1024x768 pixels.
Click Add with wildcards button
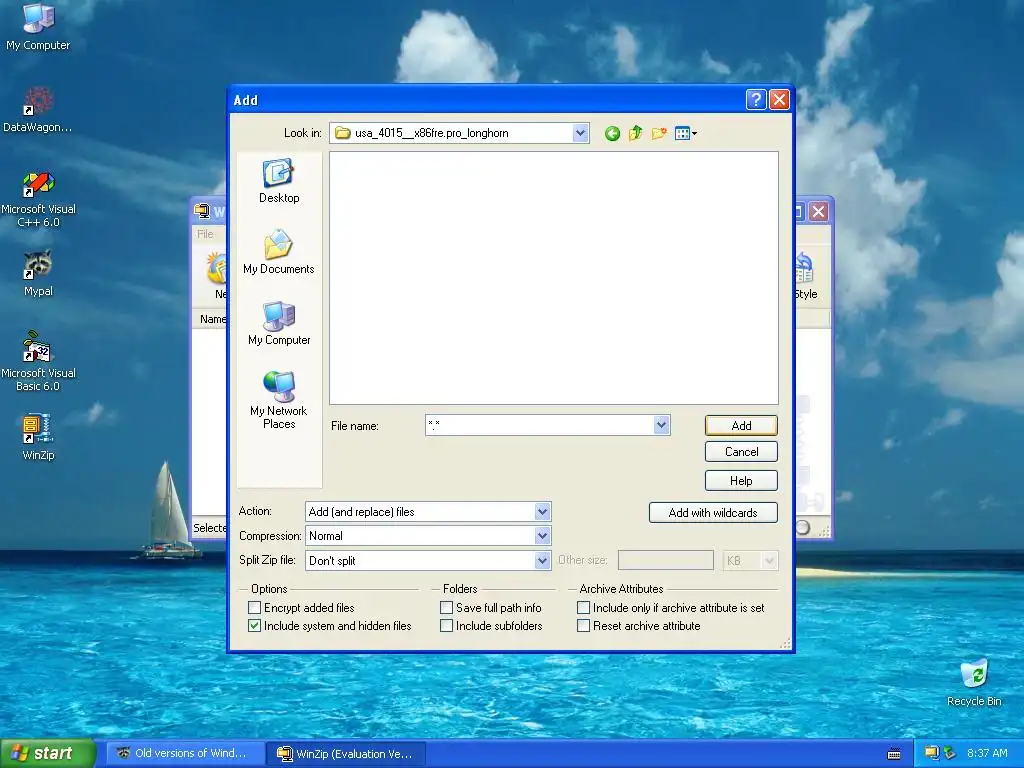pos(713,513)
